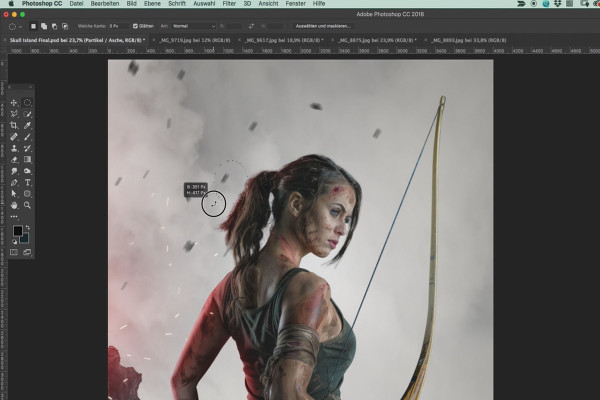
Task: Switch to the Skull Island Final.psd tab
Action: pyautogui.click(x=77, y=40)
